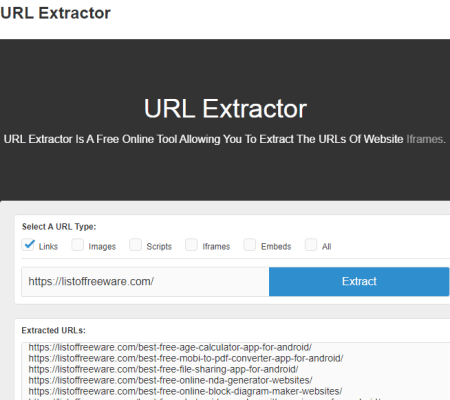This screenshot has width=450, height=400.
Task: Tick the Scripts checkbox
Action: pos(136,245)
